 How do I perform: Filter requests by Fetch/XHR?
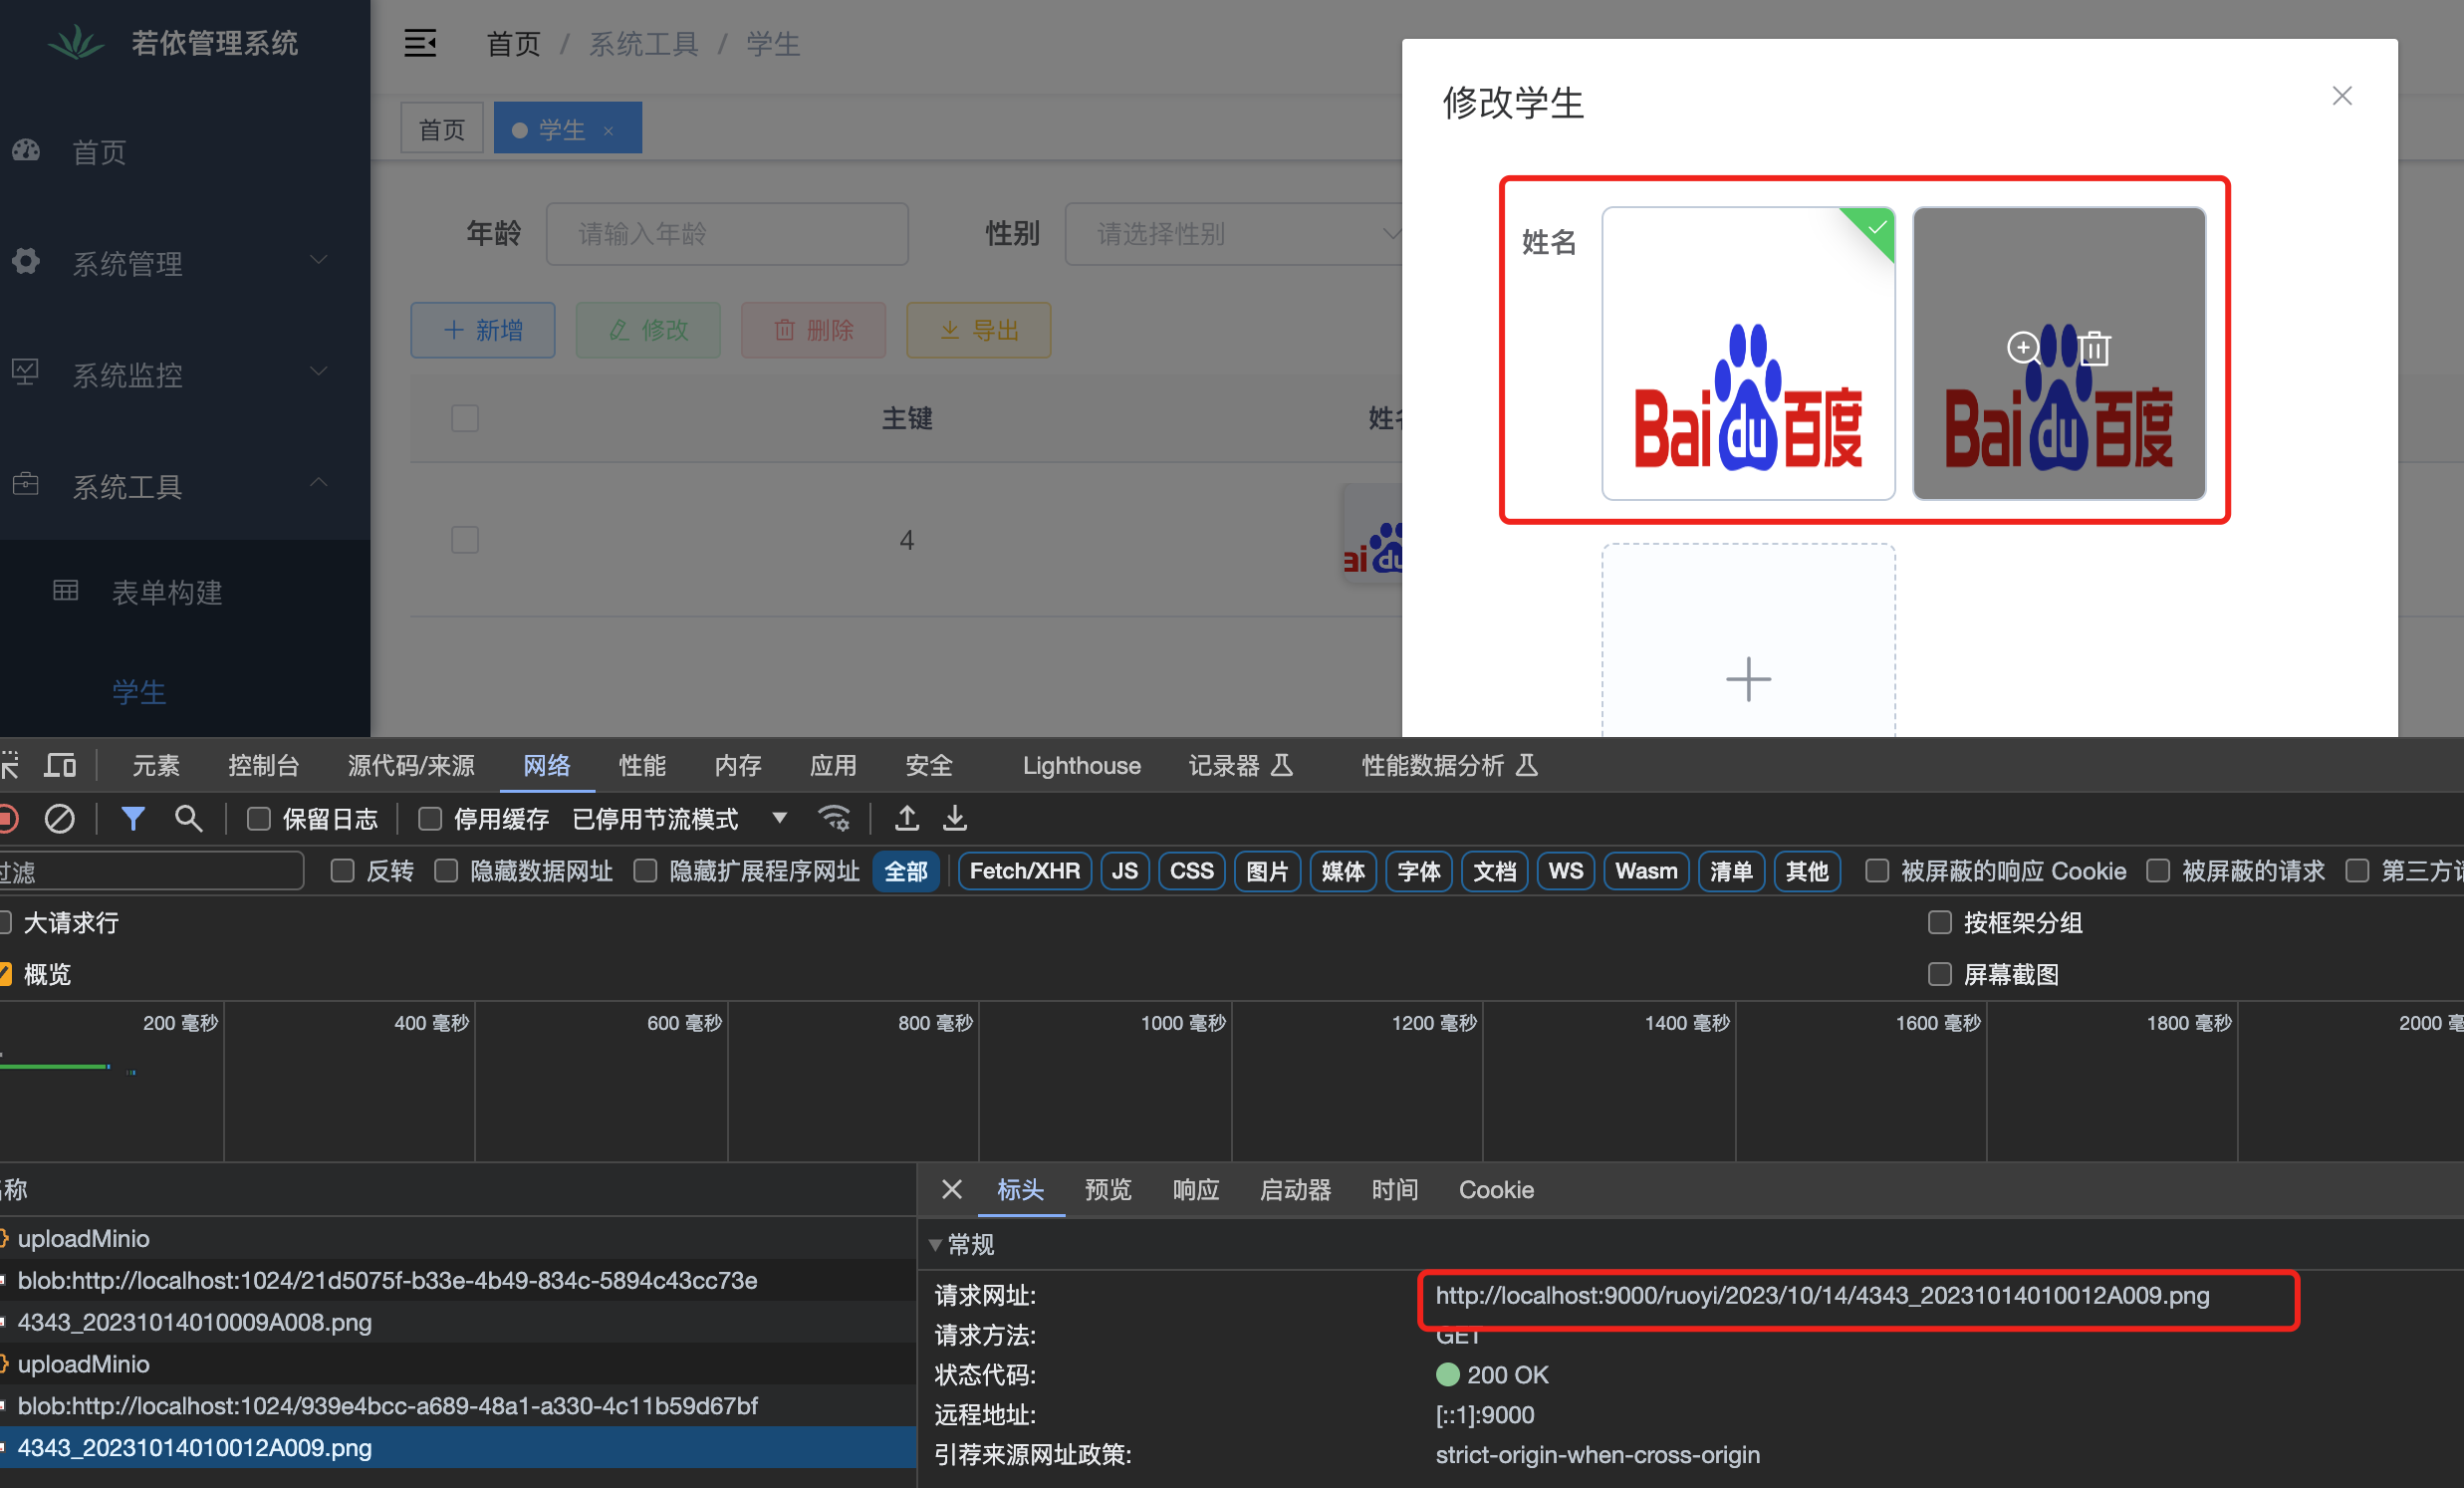pos(1024,871)
